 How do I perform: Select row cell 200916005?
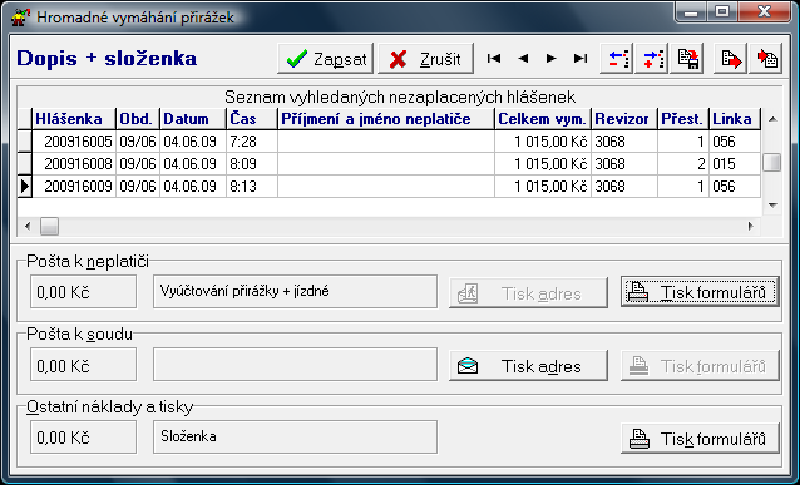coord(74,141)
